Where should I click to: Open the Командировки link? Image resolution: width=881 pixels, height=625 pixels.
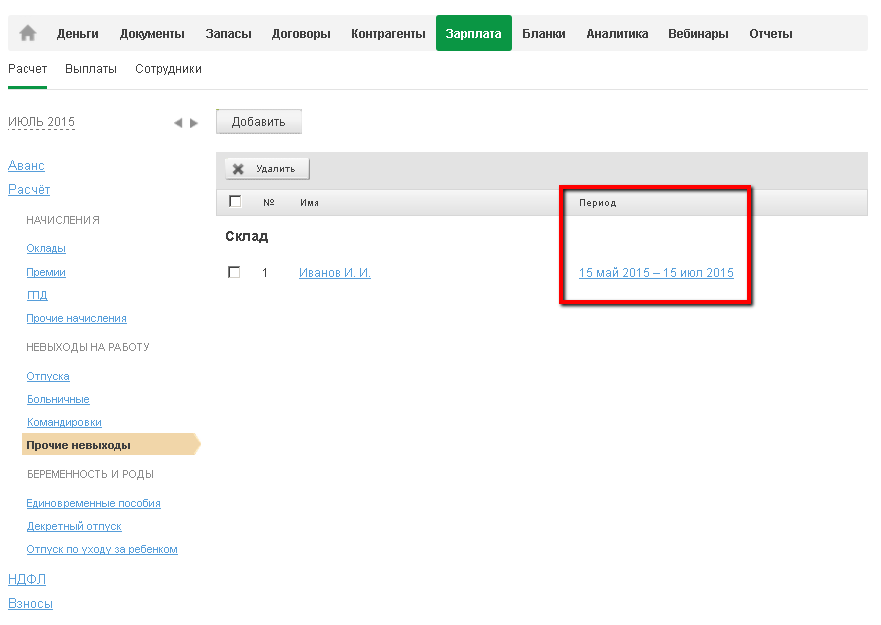[64, 423]
